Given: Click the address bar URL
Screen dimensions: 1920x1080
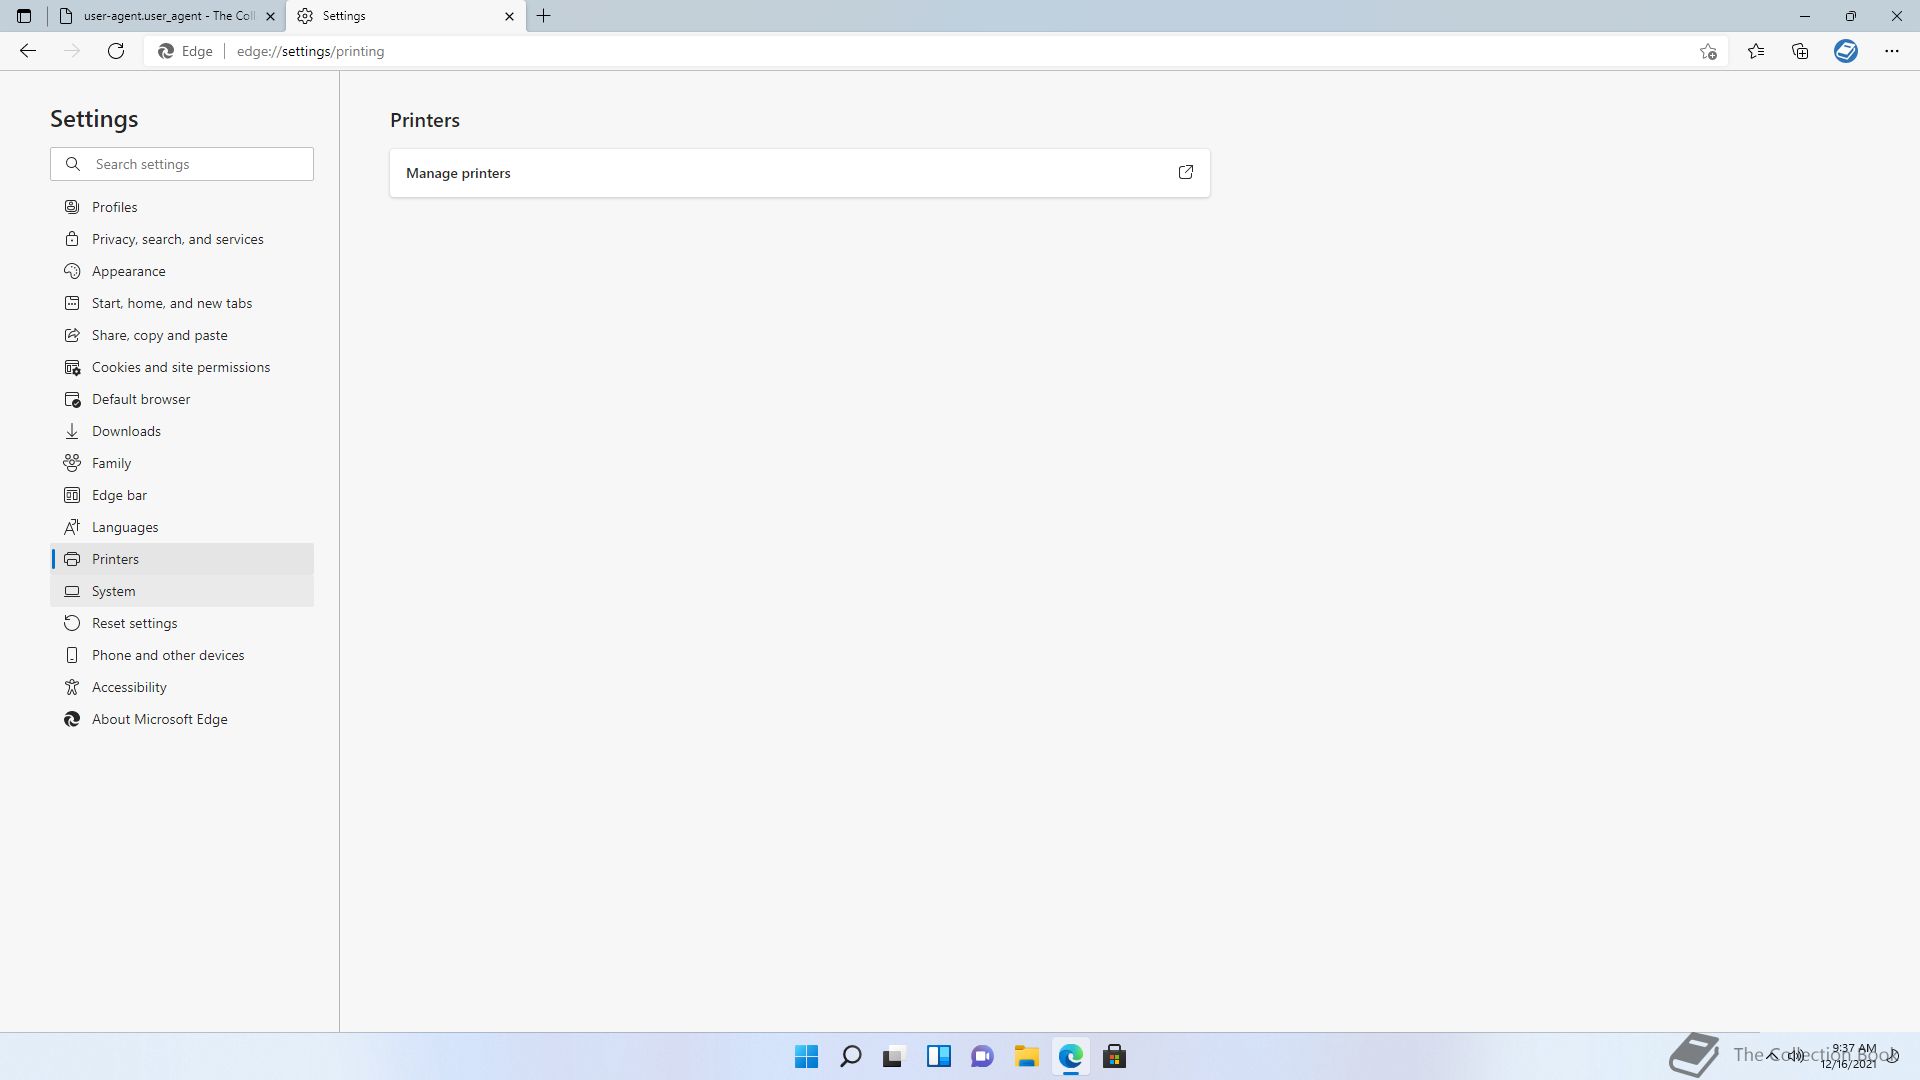Looking at the screenshot, I should point(310,51).
